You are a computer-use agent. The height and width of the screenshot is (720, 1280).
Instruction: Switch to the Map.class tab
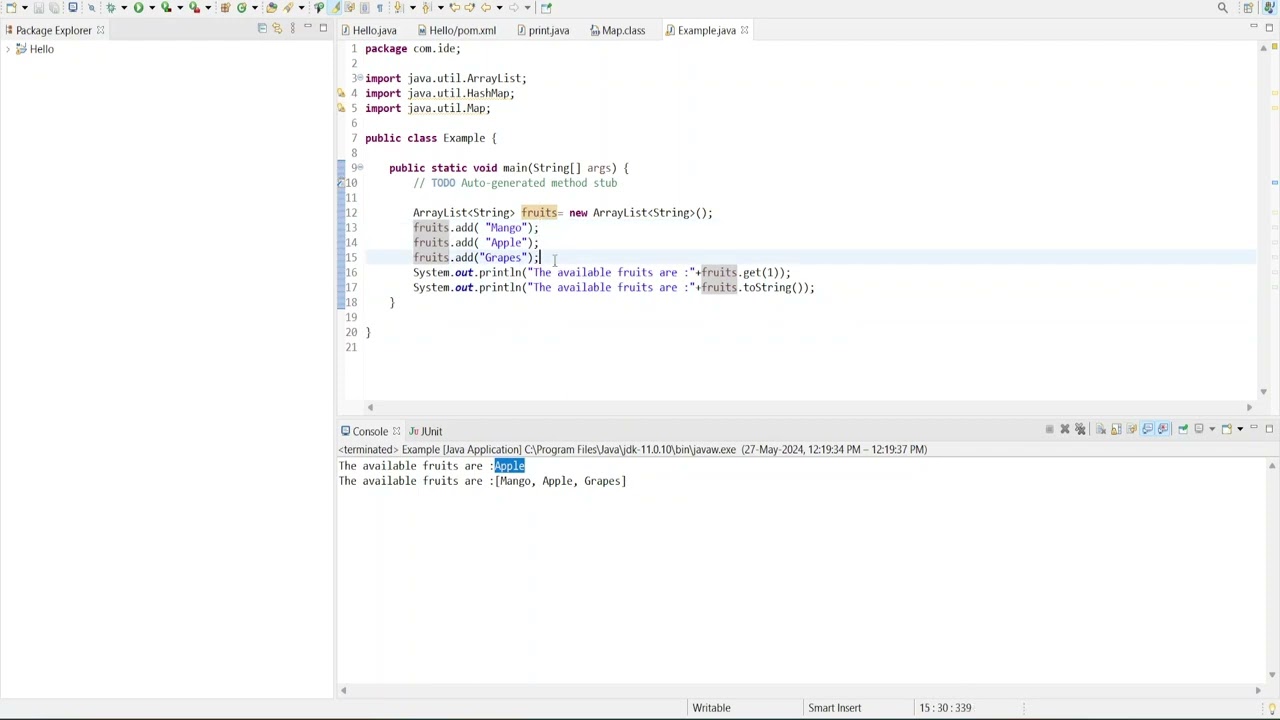(x=617, y=30)
